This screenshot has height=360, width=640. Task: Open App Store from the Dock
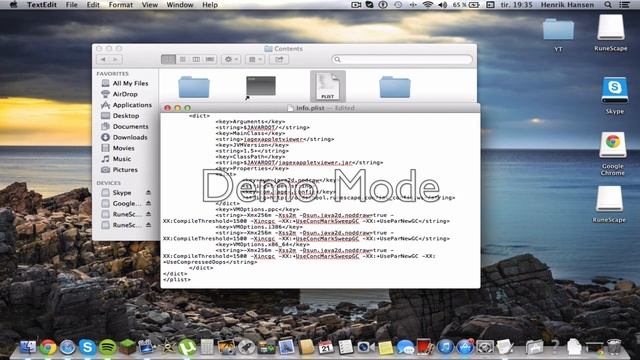pyautogui.click(x=465, y=347)
